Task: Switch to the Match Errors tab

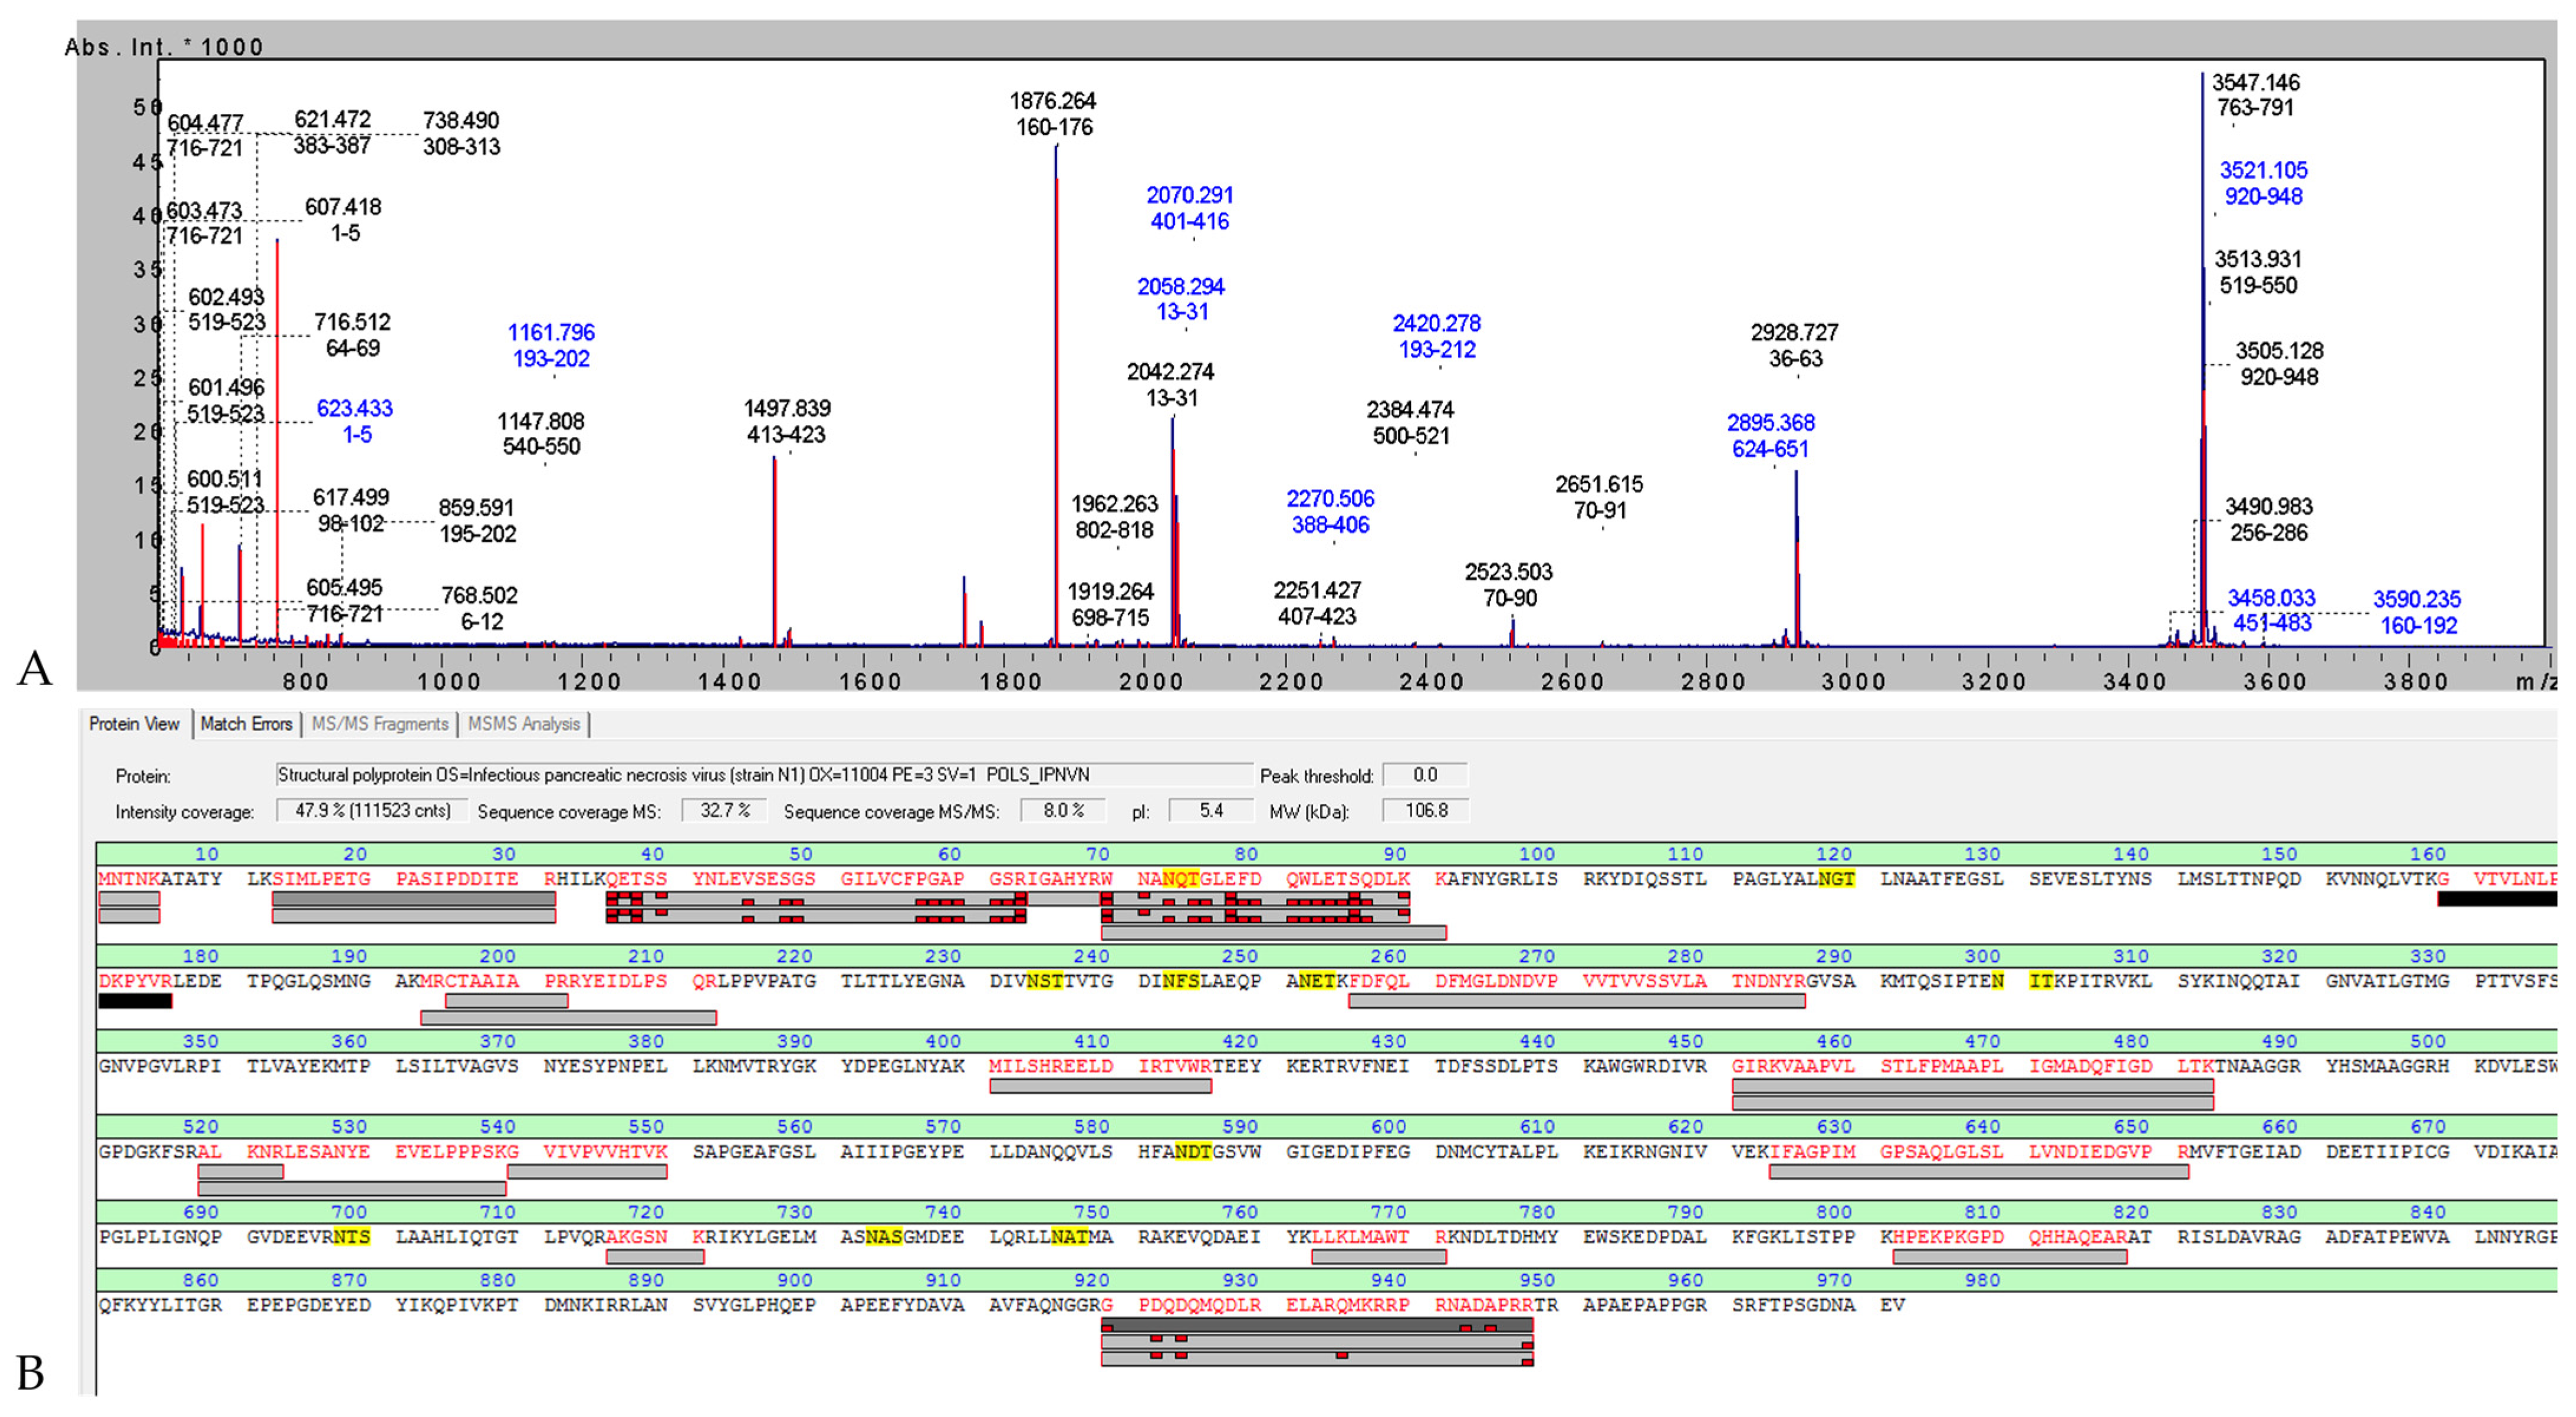Action: point(245,724)
